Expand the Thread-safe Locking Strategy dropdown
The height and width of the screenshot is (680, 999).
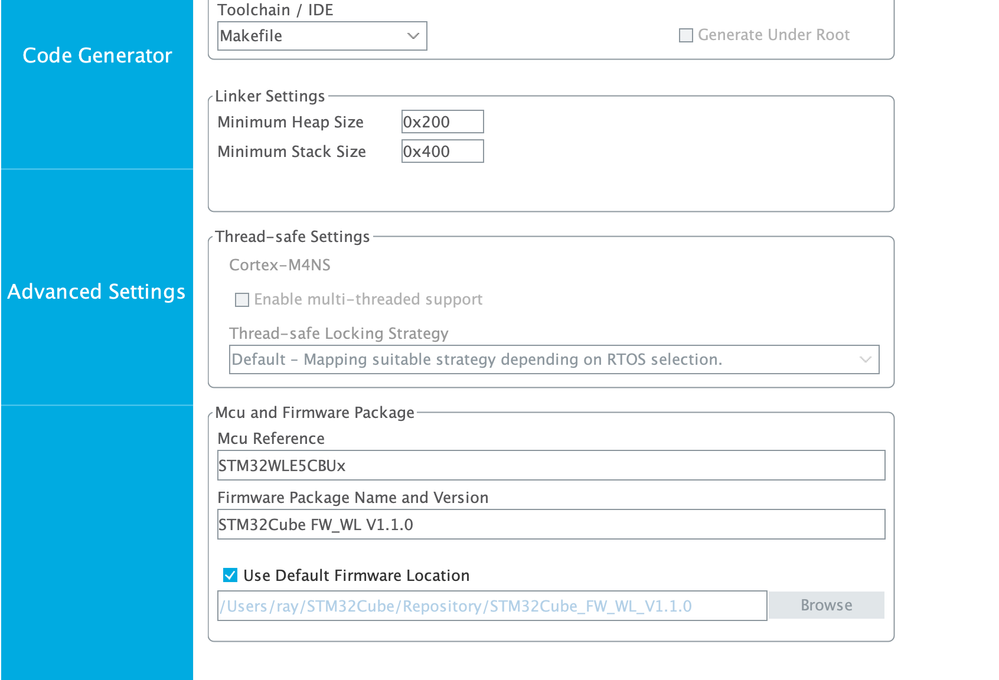click(553, 360)
